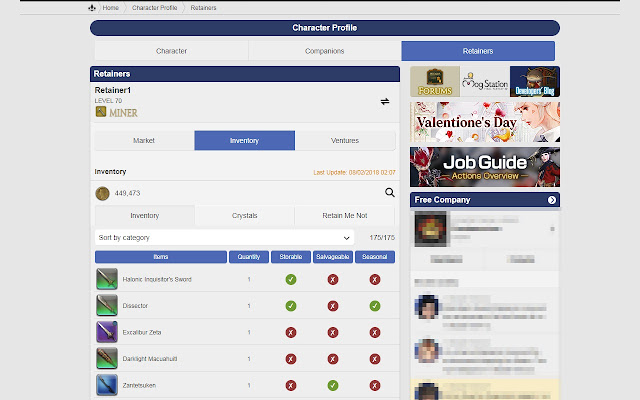
Task: Click Excalibur Zeta seasonal red cross
Action: (x=375, y=333)
